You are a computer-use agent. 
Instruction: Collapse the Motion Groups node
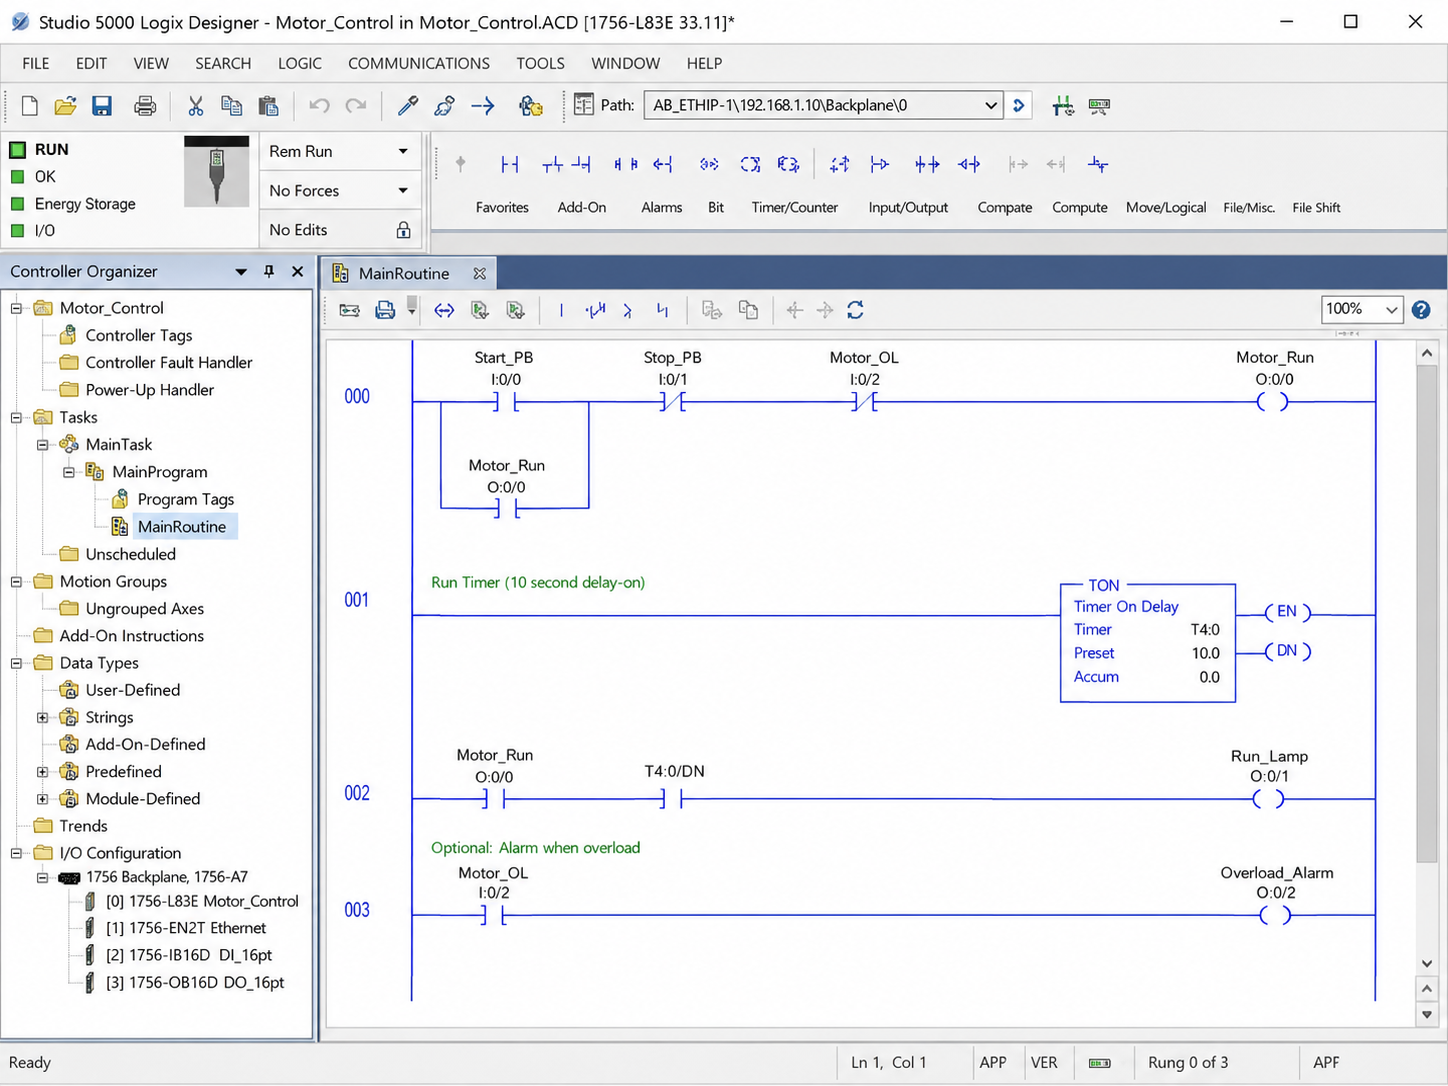(16, 581)
